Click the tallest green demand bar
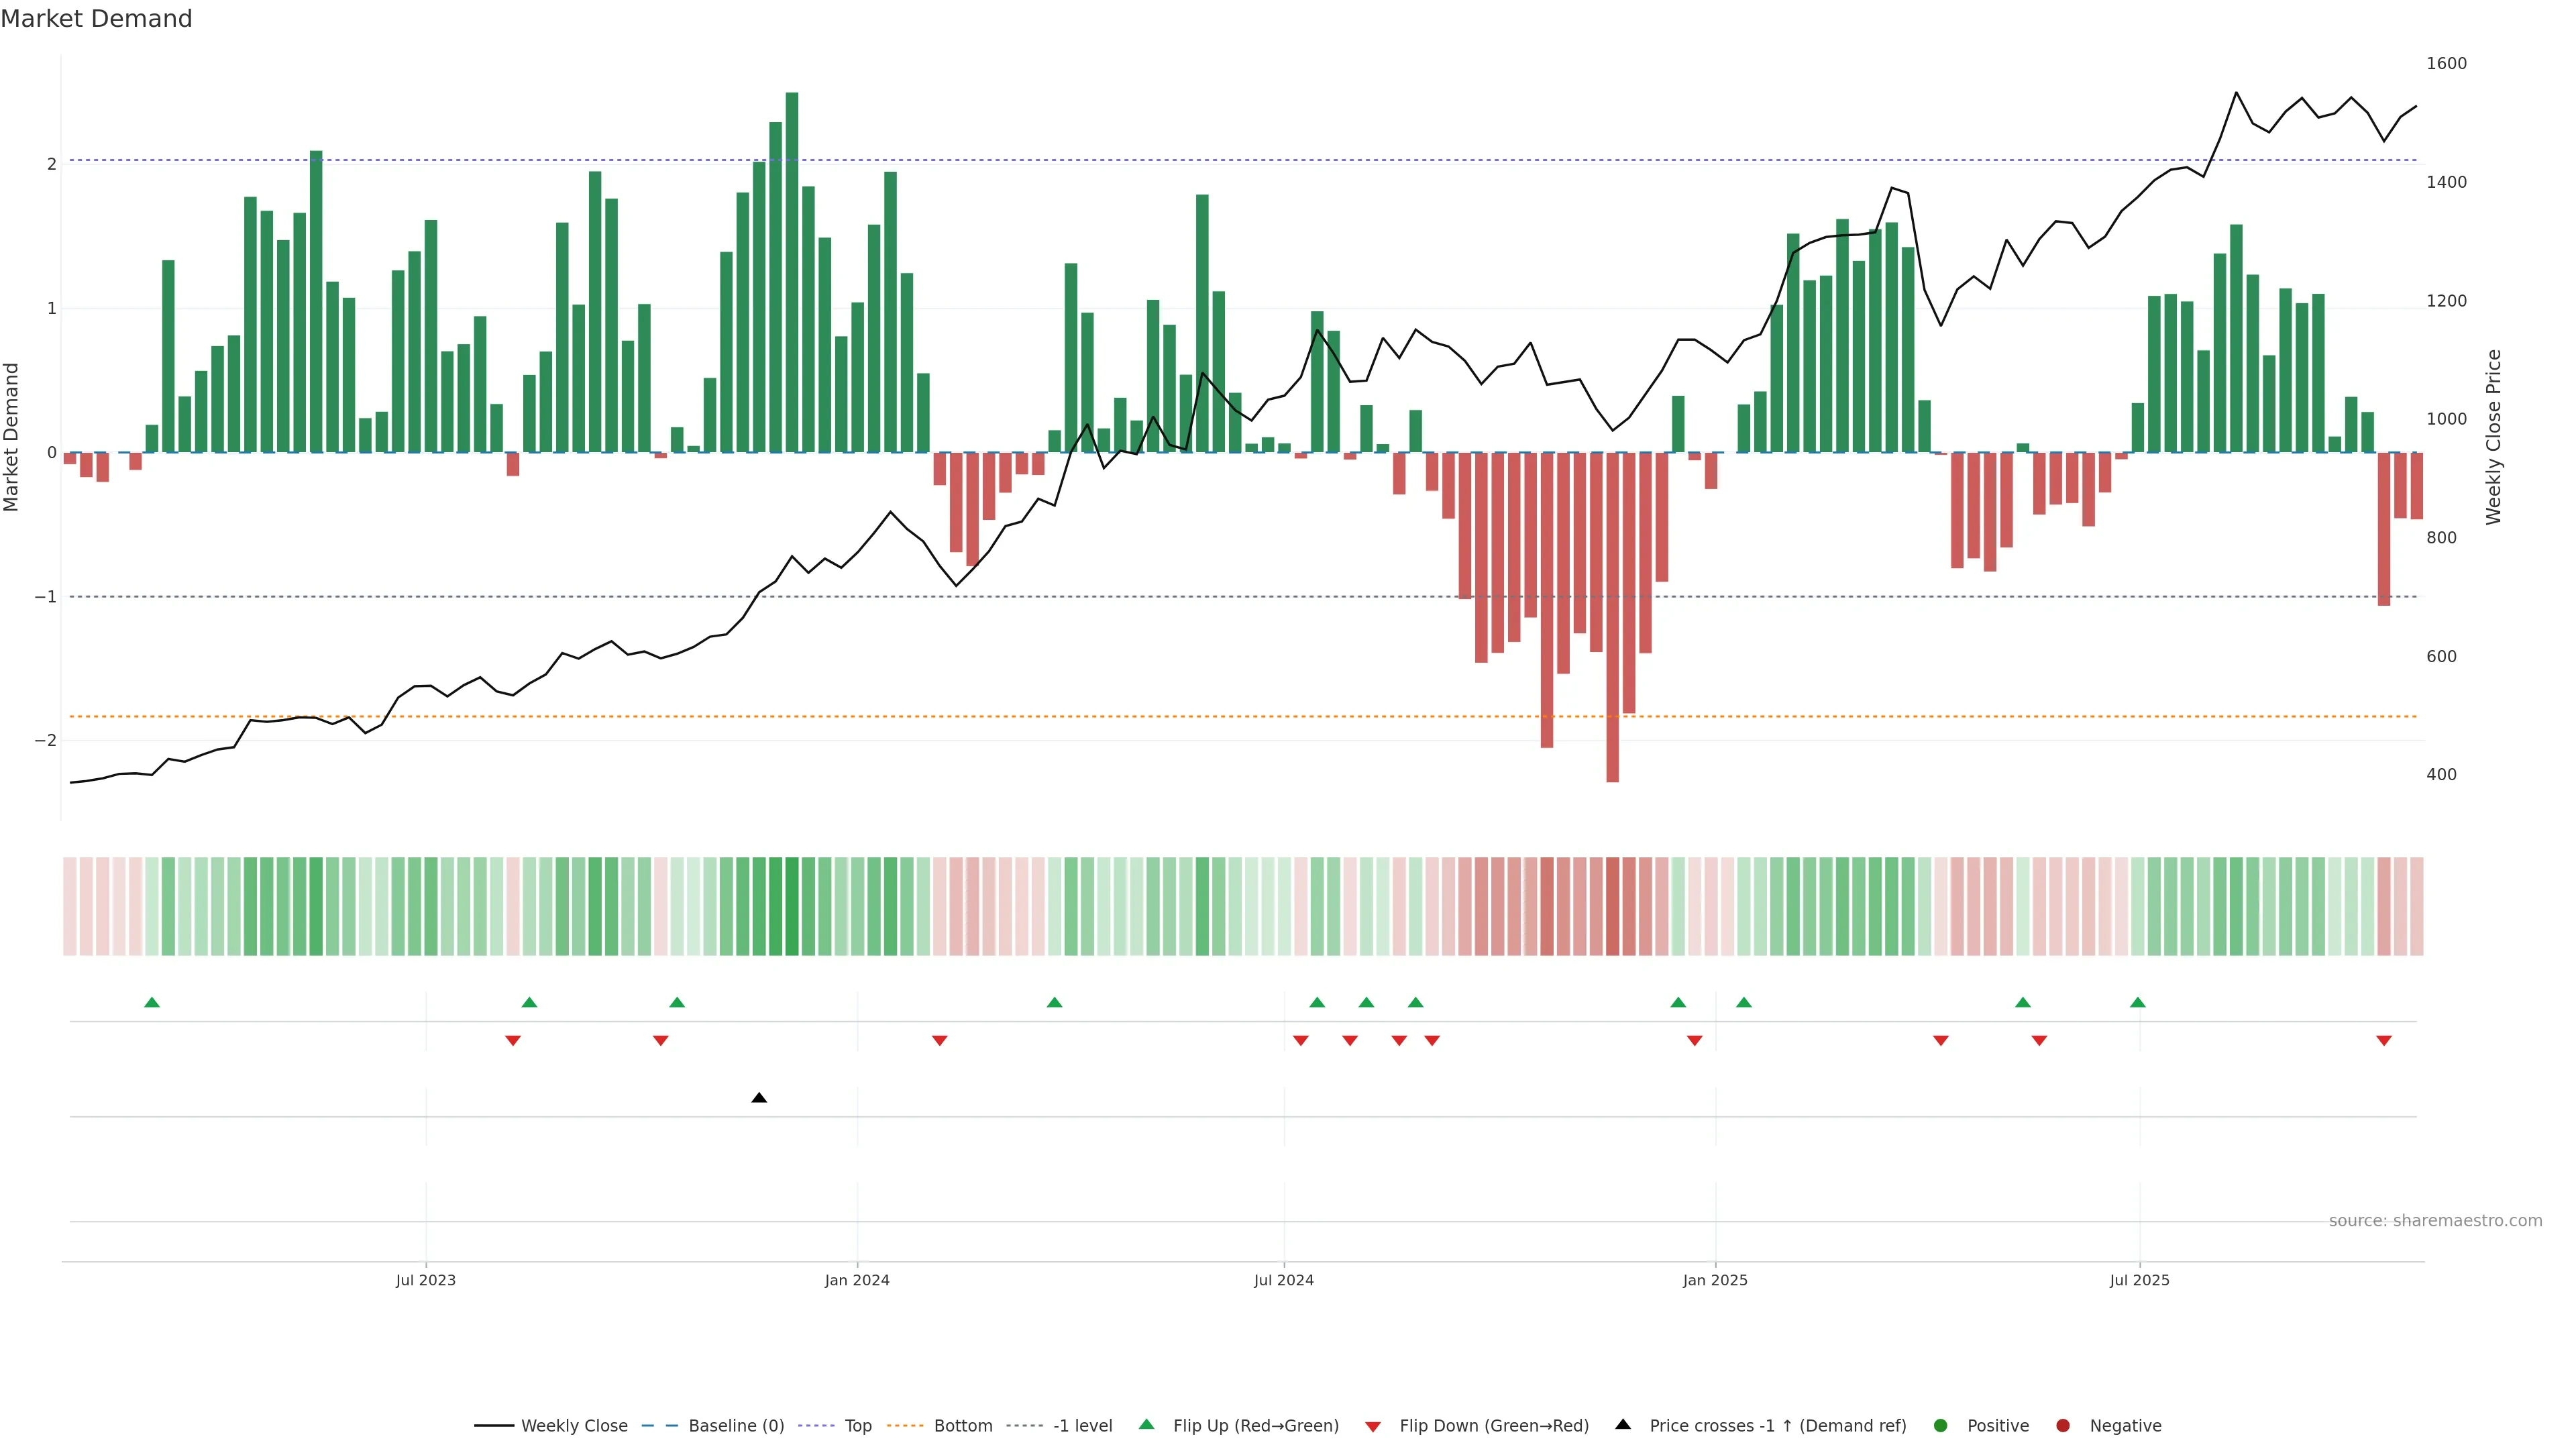 click(792, 270)
